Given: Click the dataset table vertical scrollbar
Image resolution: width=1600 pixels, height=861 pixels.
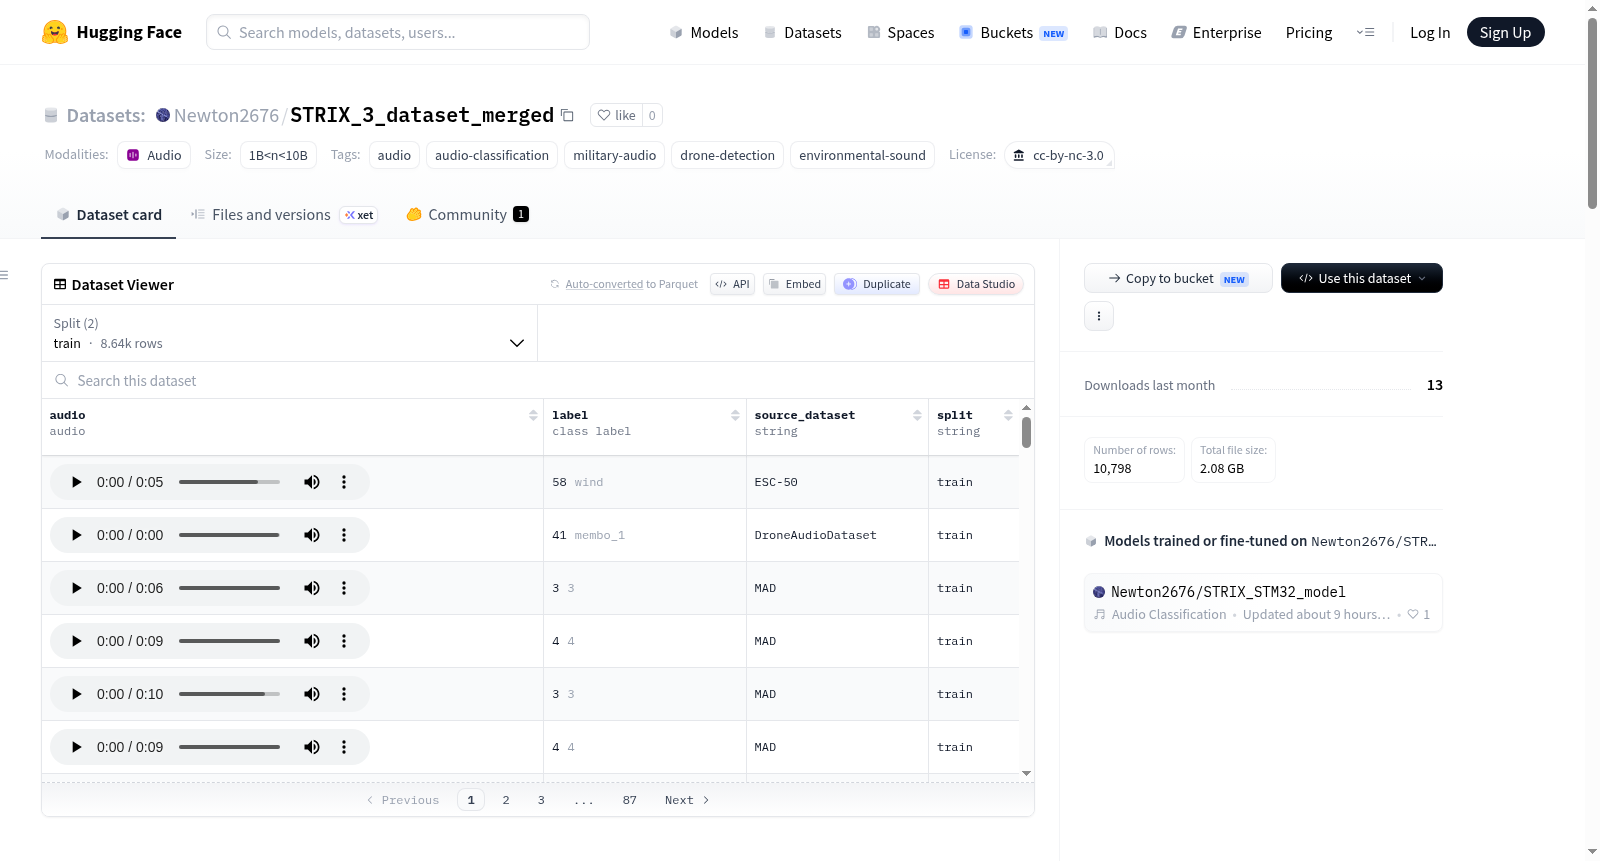Looking at the screenshot, I should point(1026,433).
